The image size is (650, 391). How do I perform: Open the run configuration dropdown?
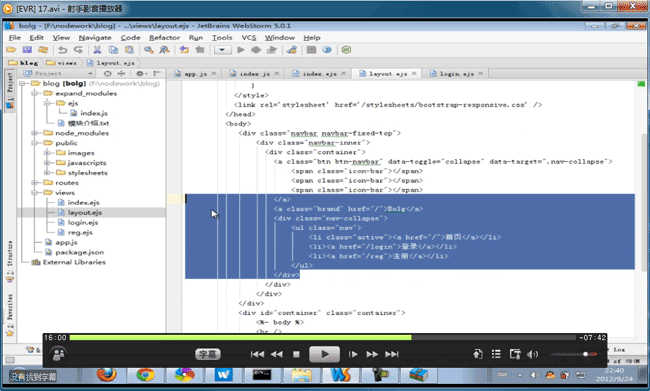click(x=222, y=50)
